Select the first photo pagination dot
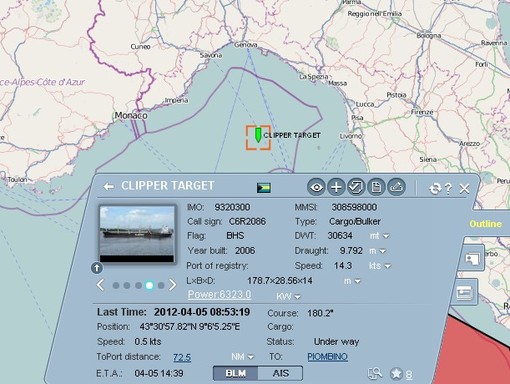 (116, 286)
